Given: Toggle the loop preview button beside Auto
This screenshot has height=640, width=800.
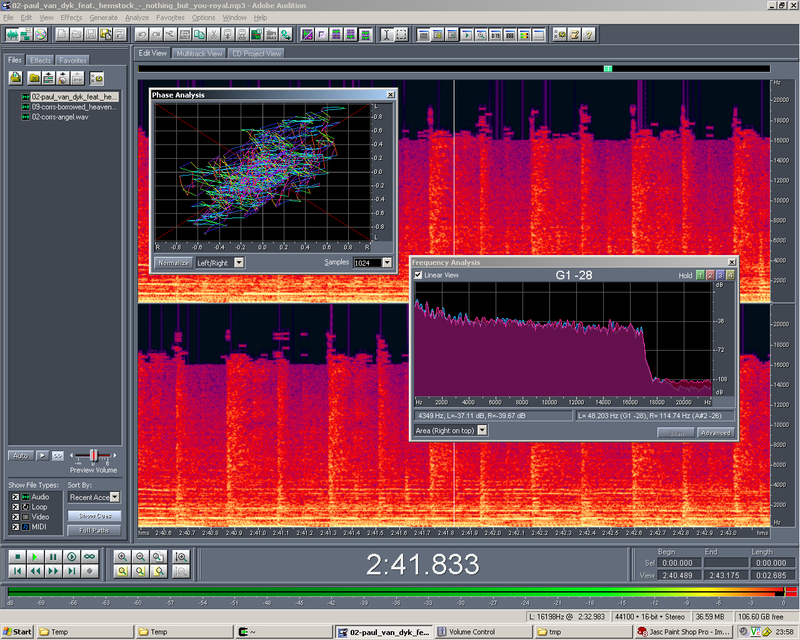Looking at the screenshot, I should 58,456.
